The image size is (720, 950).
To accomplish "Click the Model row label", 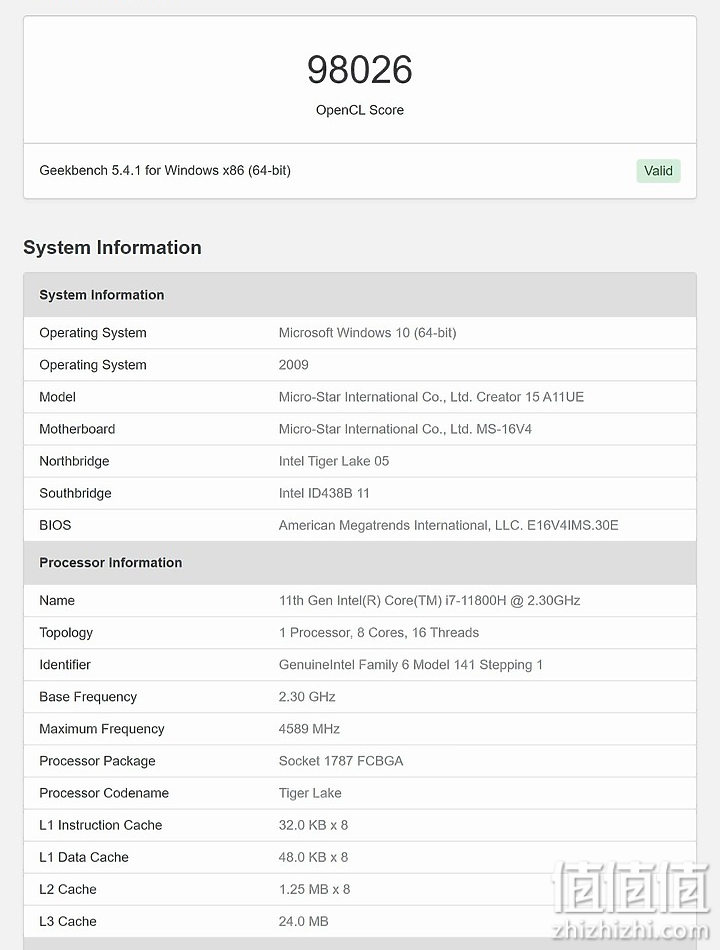I will (x=58, y=397).
